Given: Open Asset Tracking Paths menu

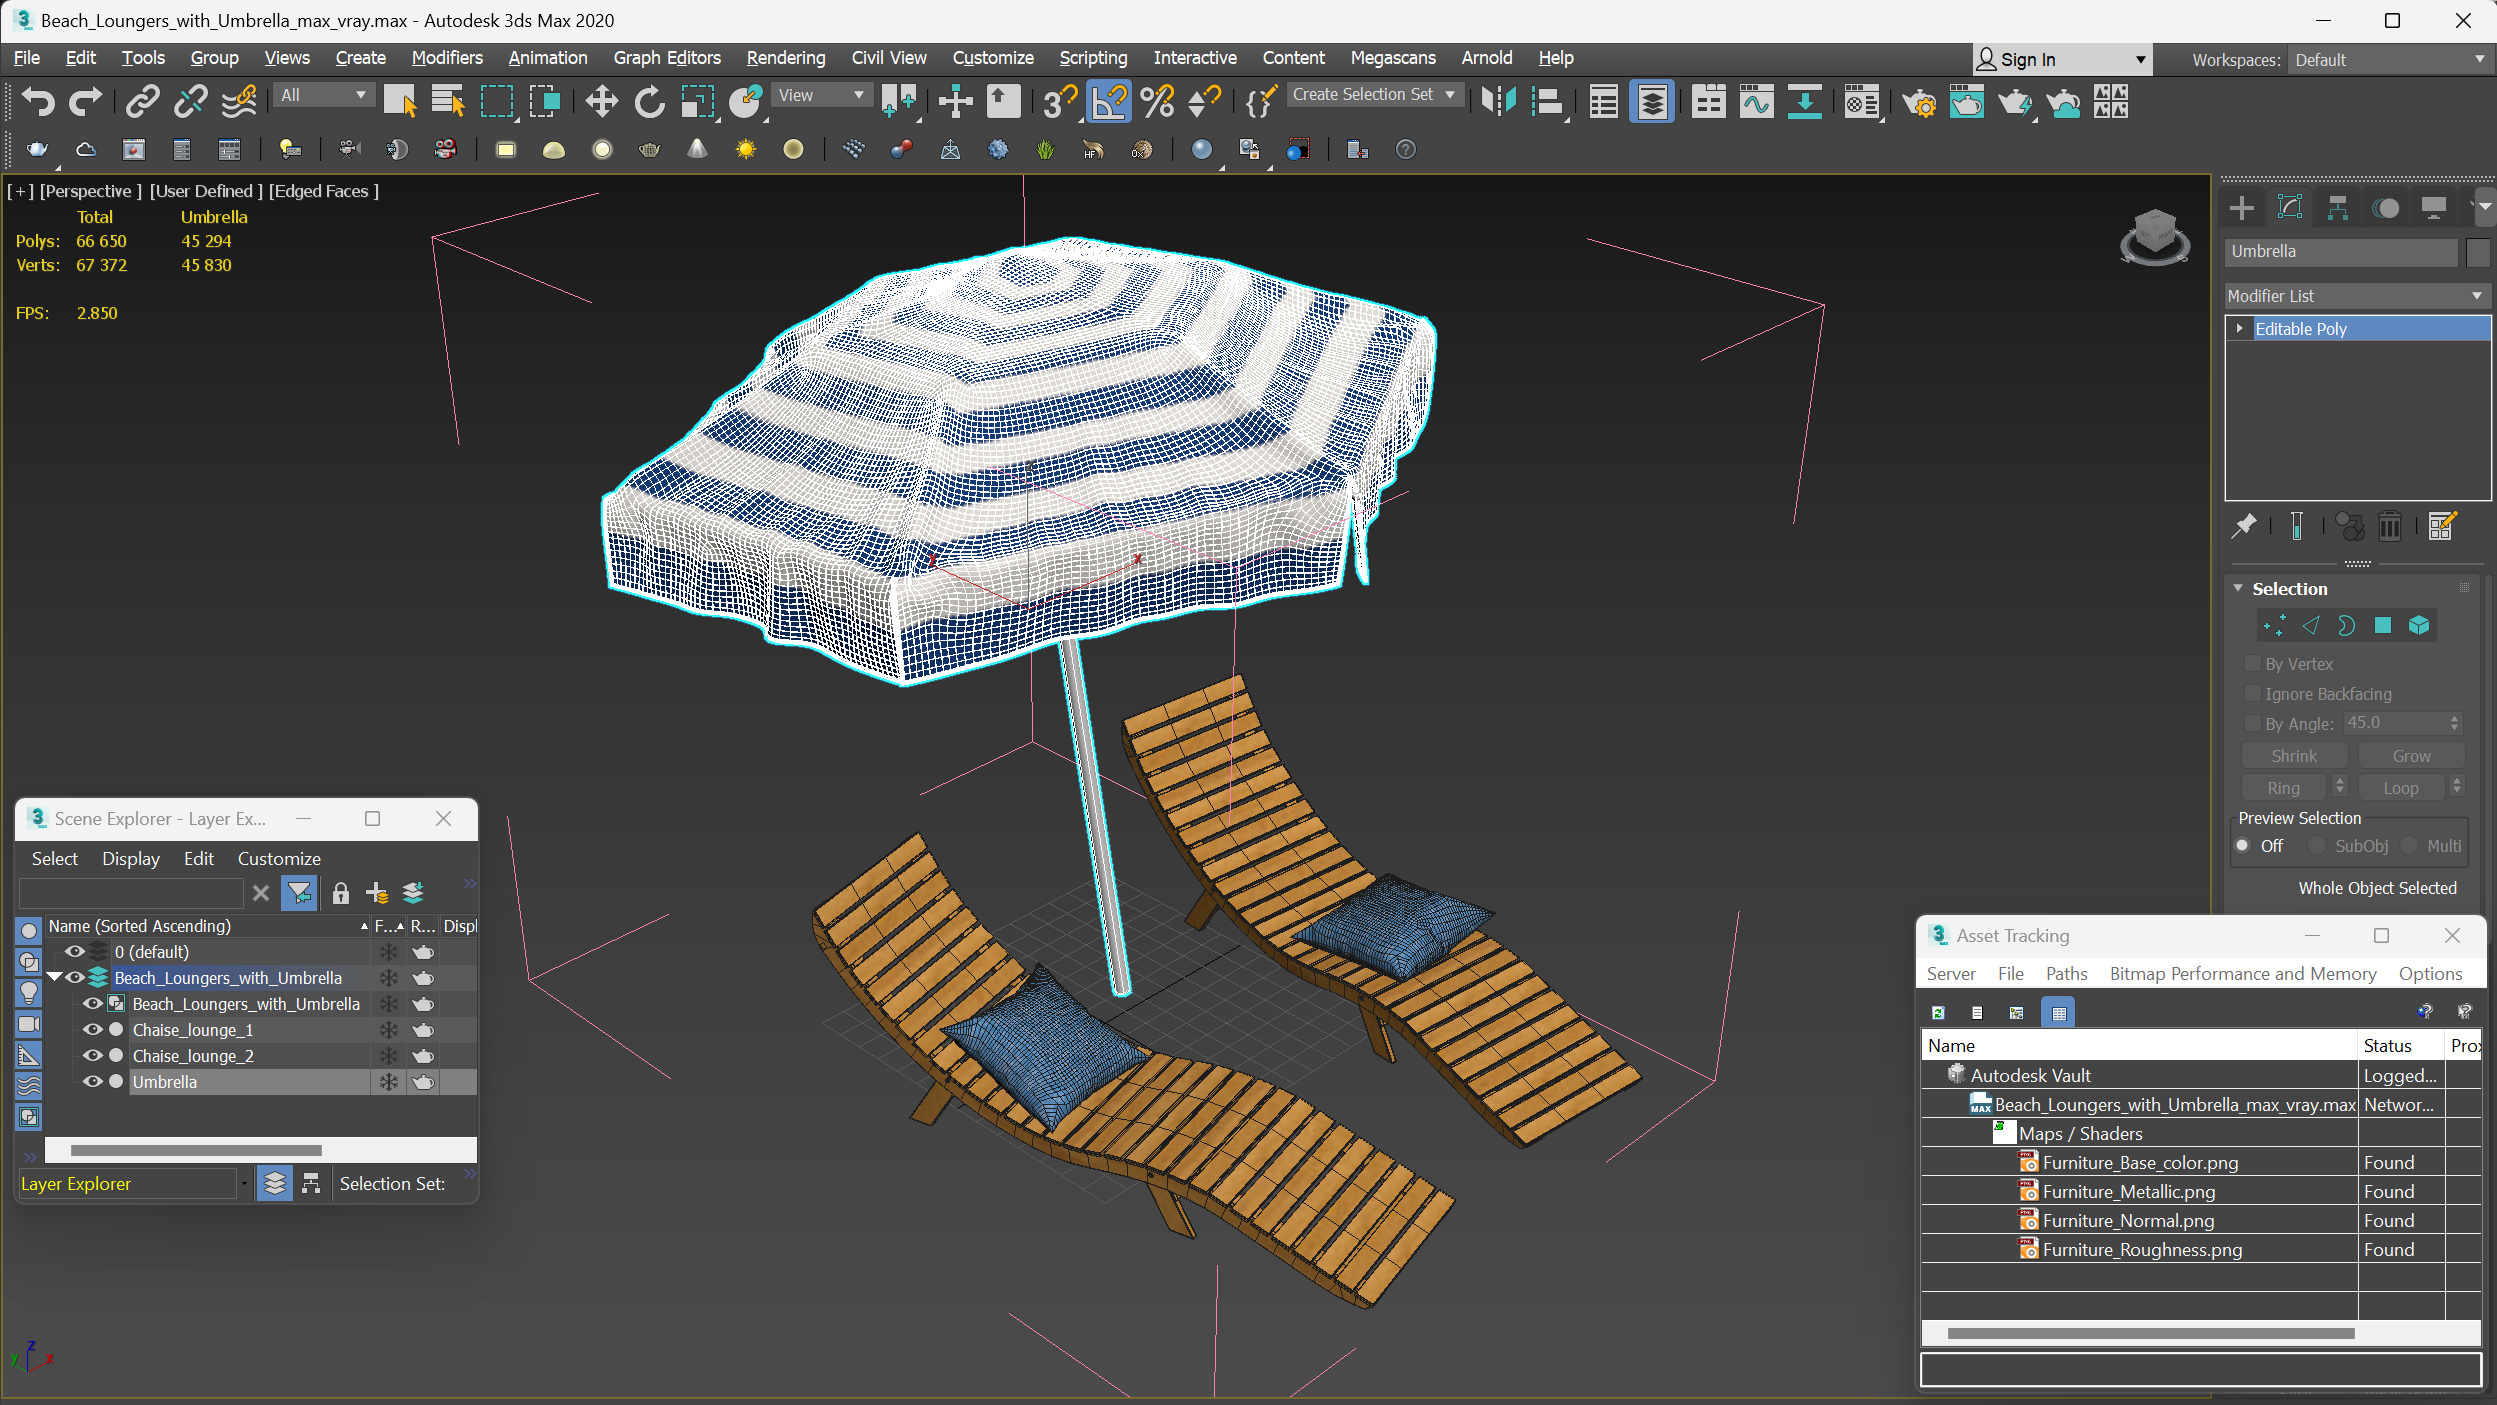Looking at the screenshot, I should 2066,973.
